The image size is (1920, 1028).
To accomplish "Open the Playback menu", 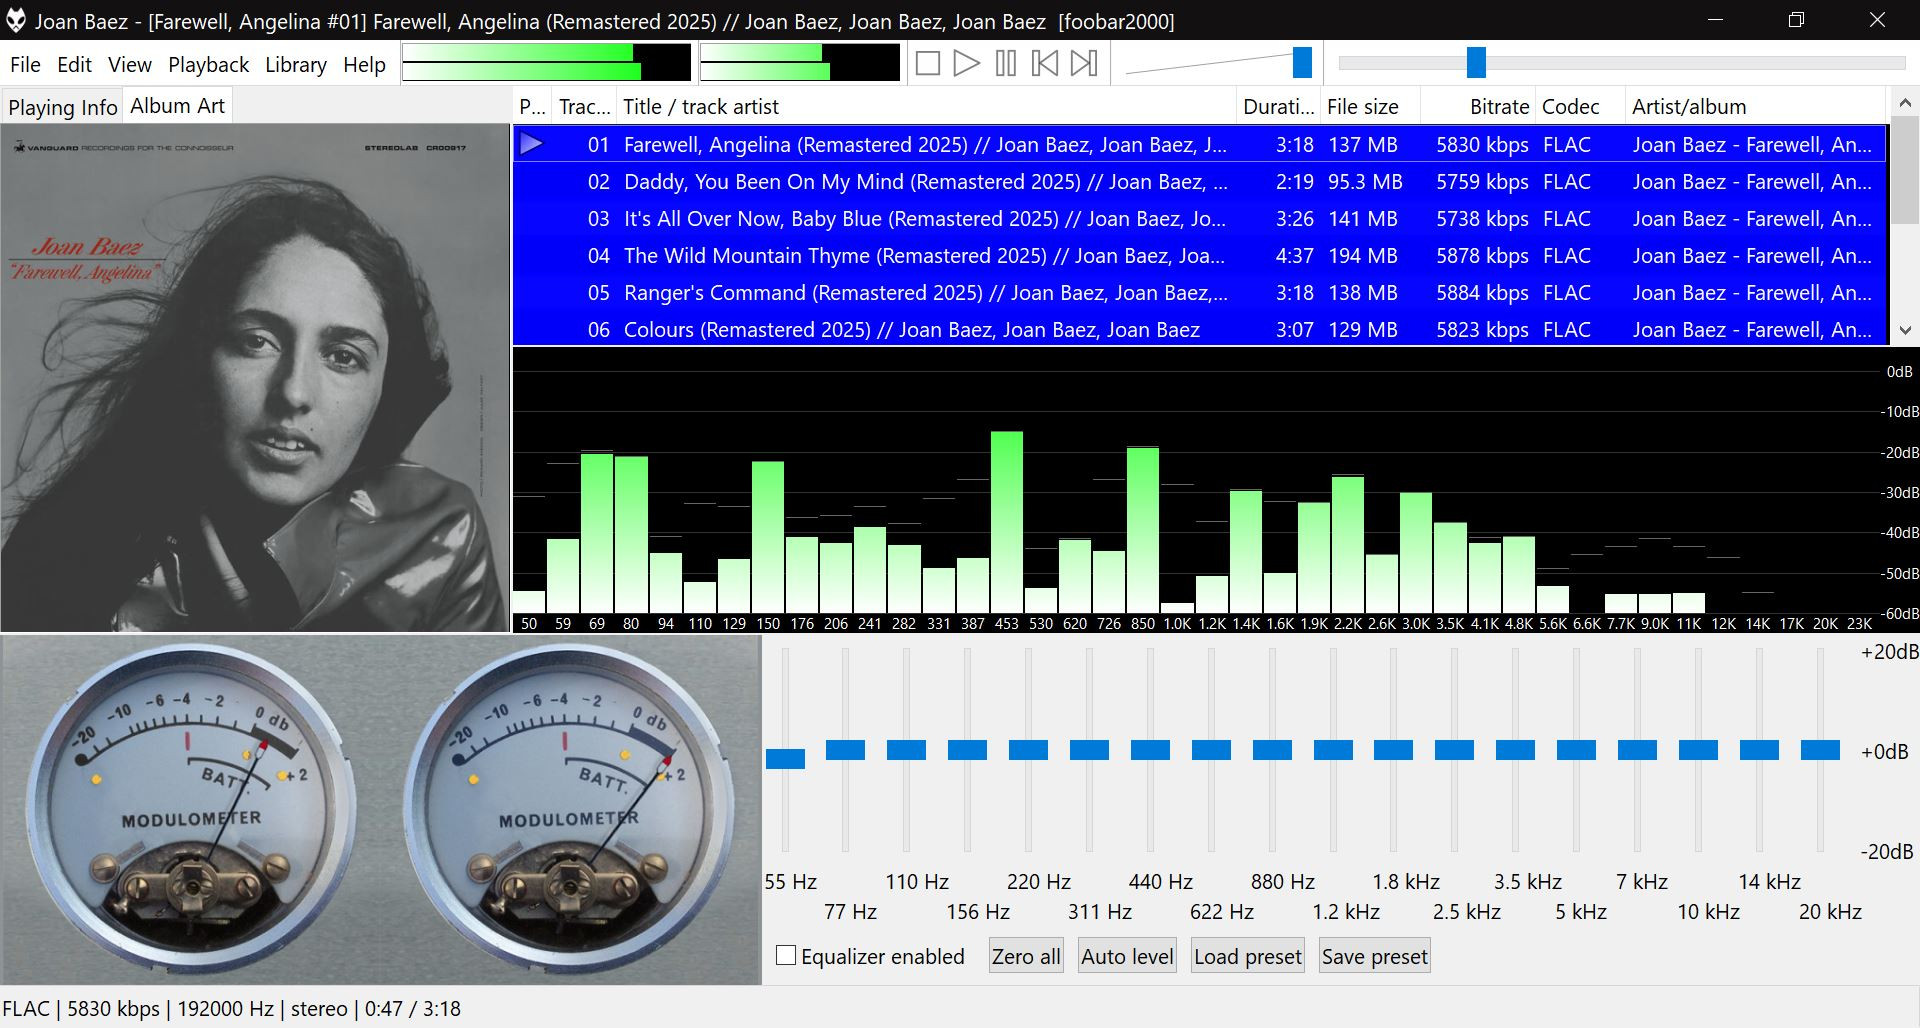I will click(x=208, y=65).
